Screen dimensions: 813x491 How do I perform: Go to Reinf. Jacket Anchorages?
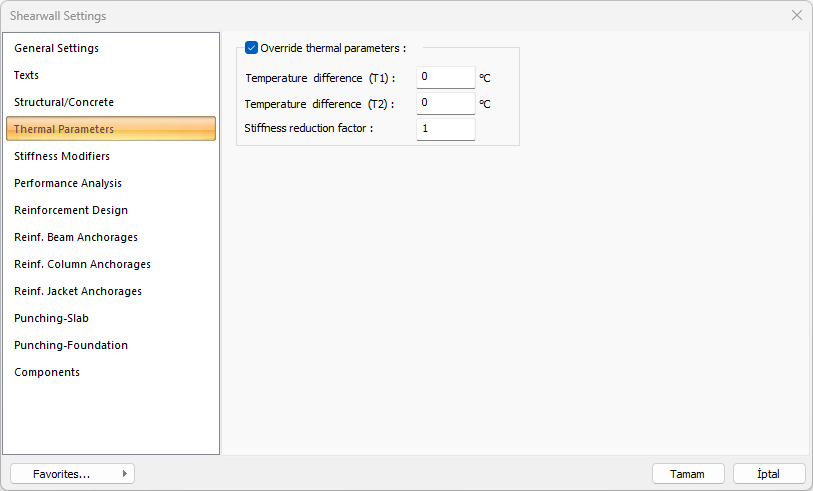click(78, 291)
